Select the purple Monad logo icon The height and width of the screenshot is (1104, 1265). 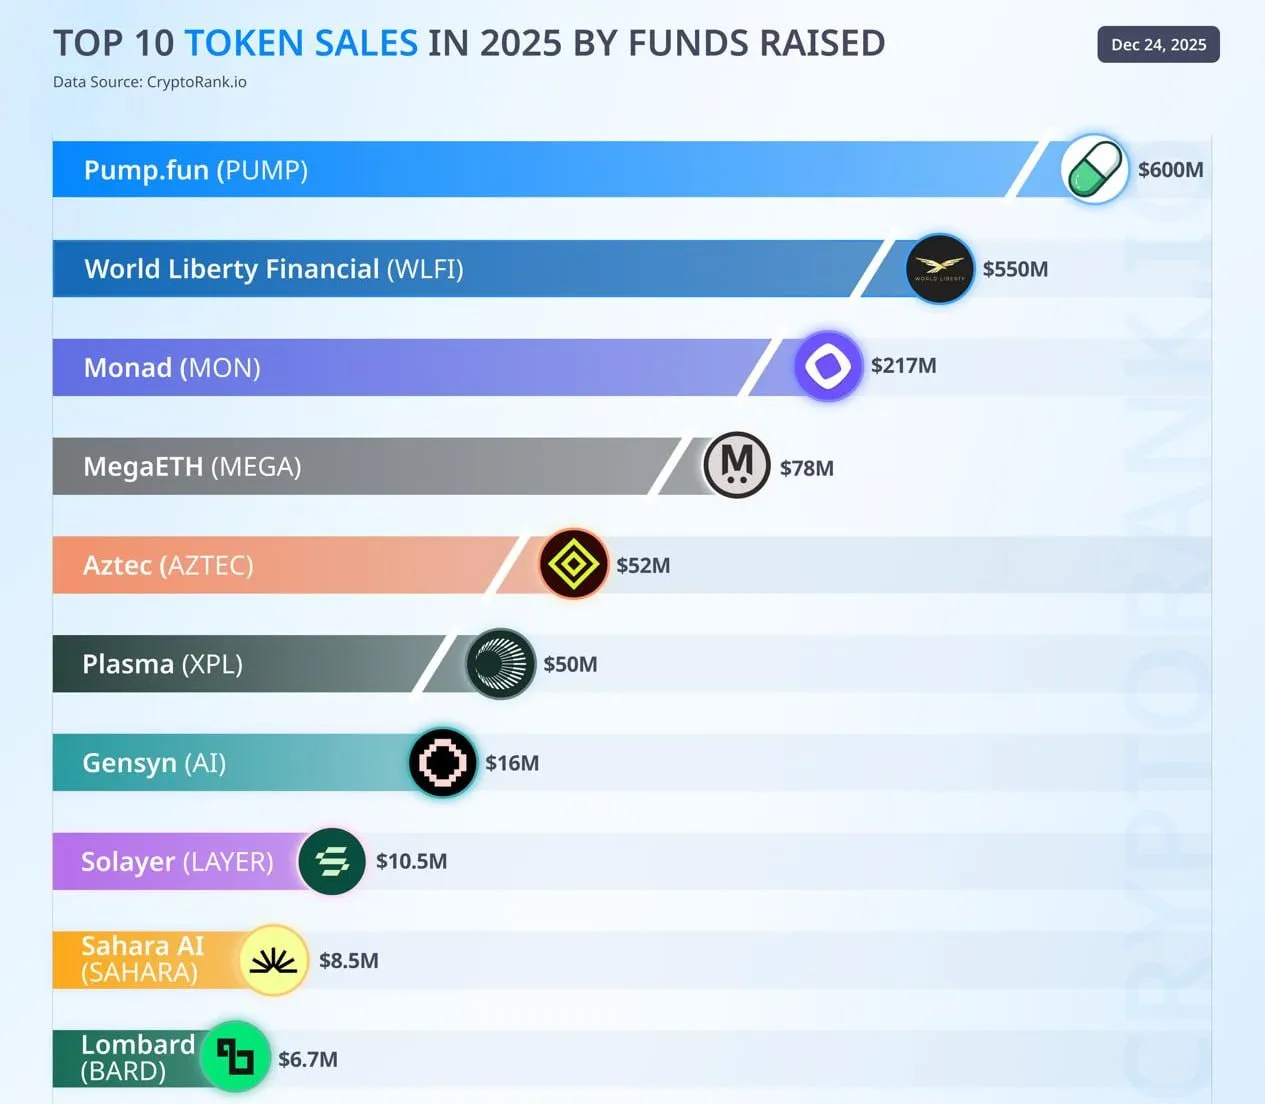click(828, 366)
